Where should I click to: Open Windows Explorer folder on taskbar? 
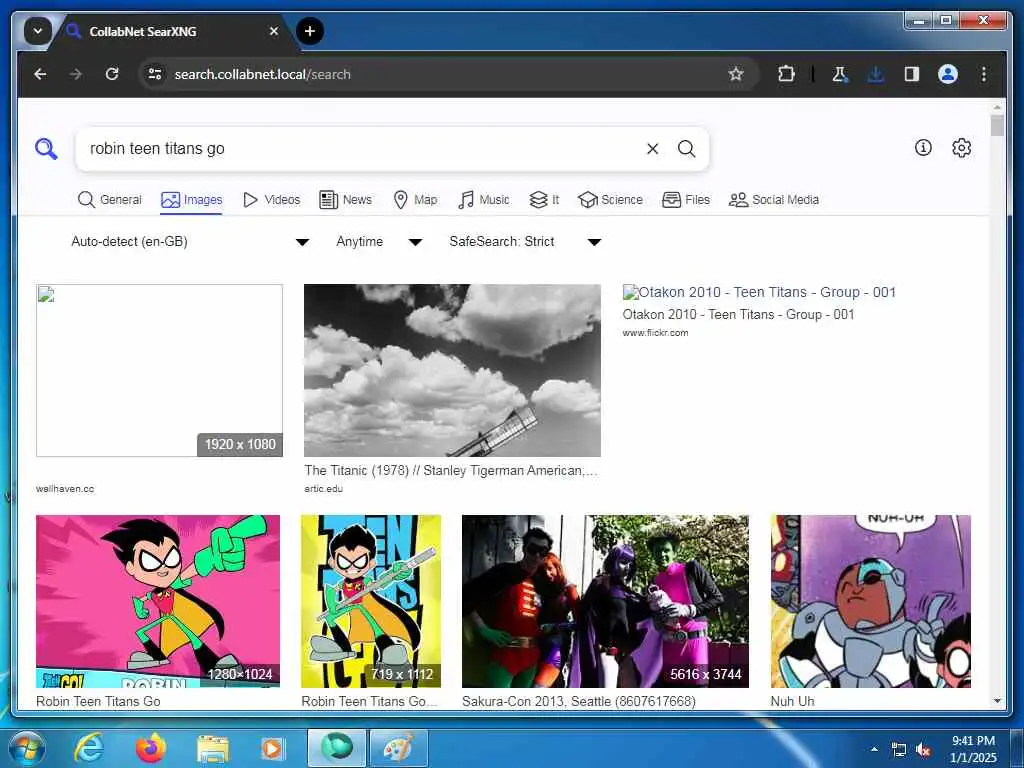212,748
